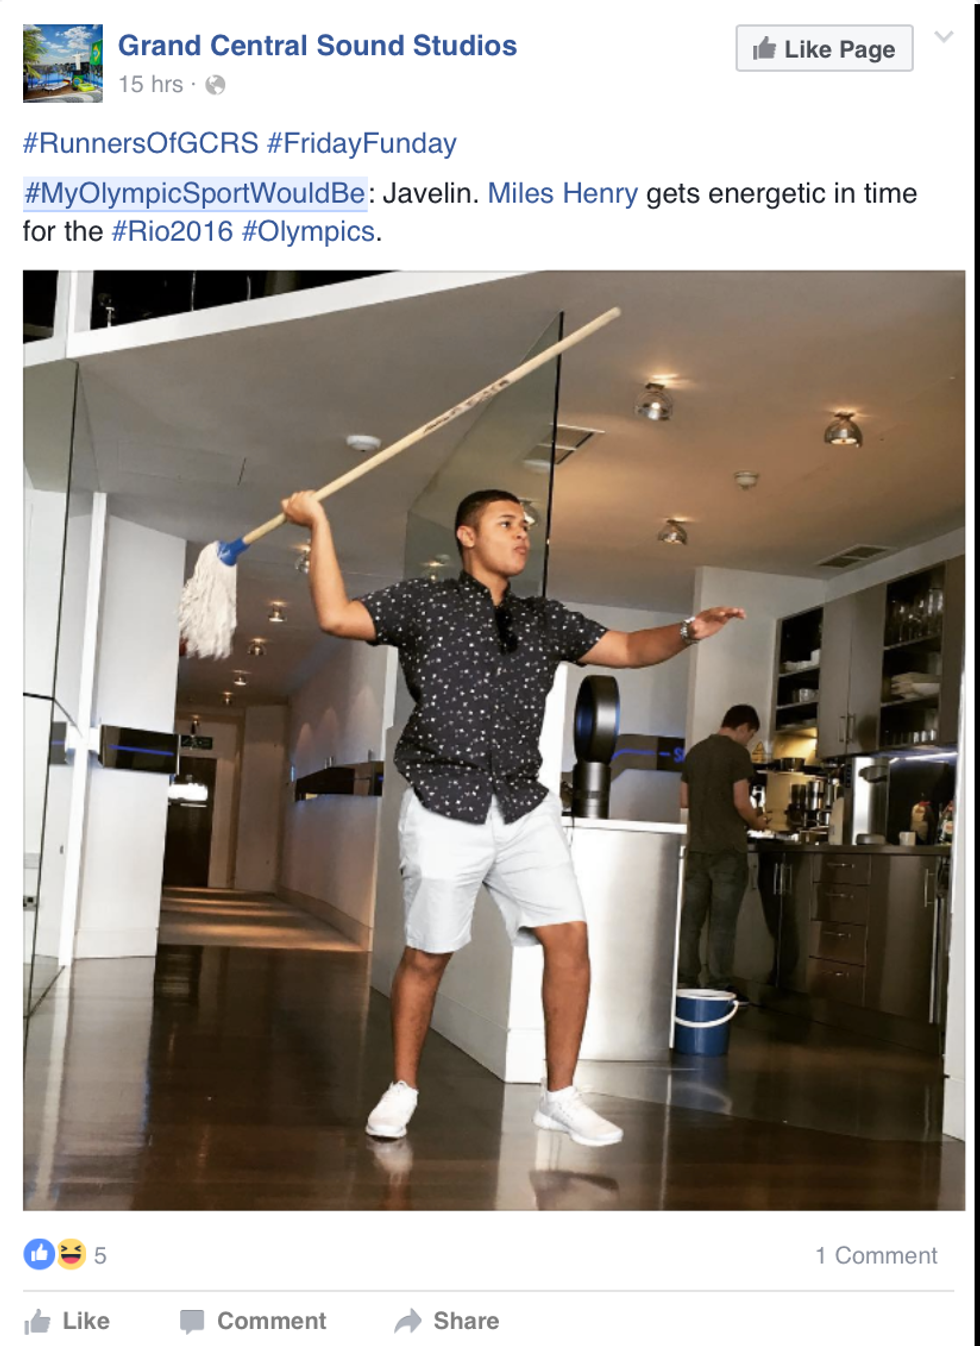View the 5 reactions count

[100, 1256]
